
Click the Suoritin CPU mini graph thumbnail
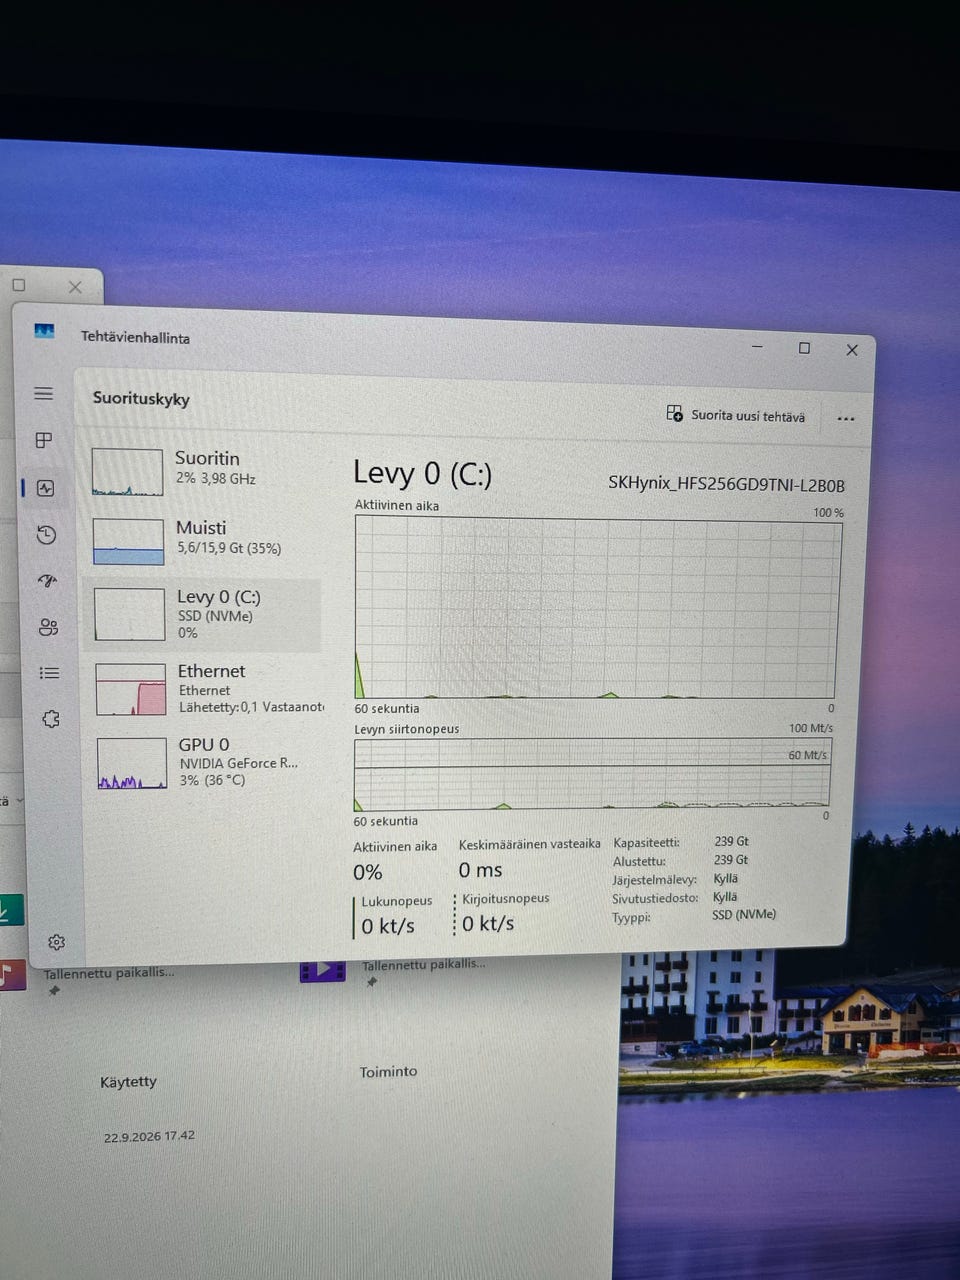pyautogui.click(x=127, y=472)
